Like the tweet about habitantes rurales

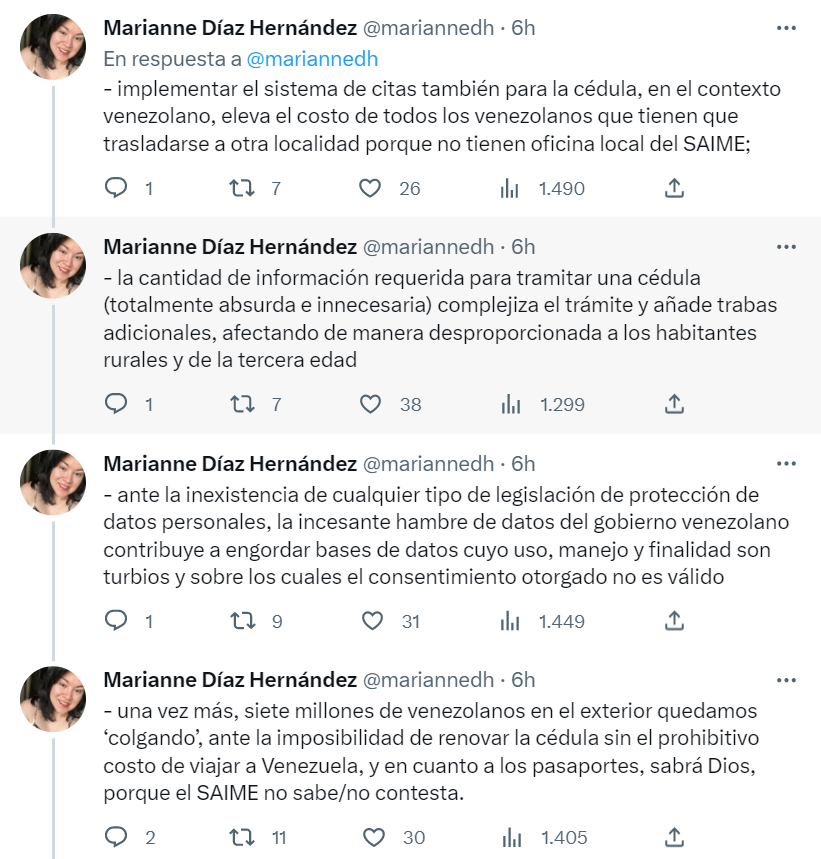[x=370, y=404]
